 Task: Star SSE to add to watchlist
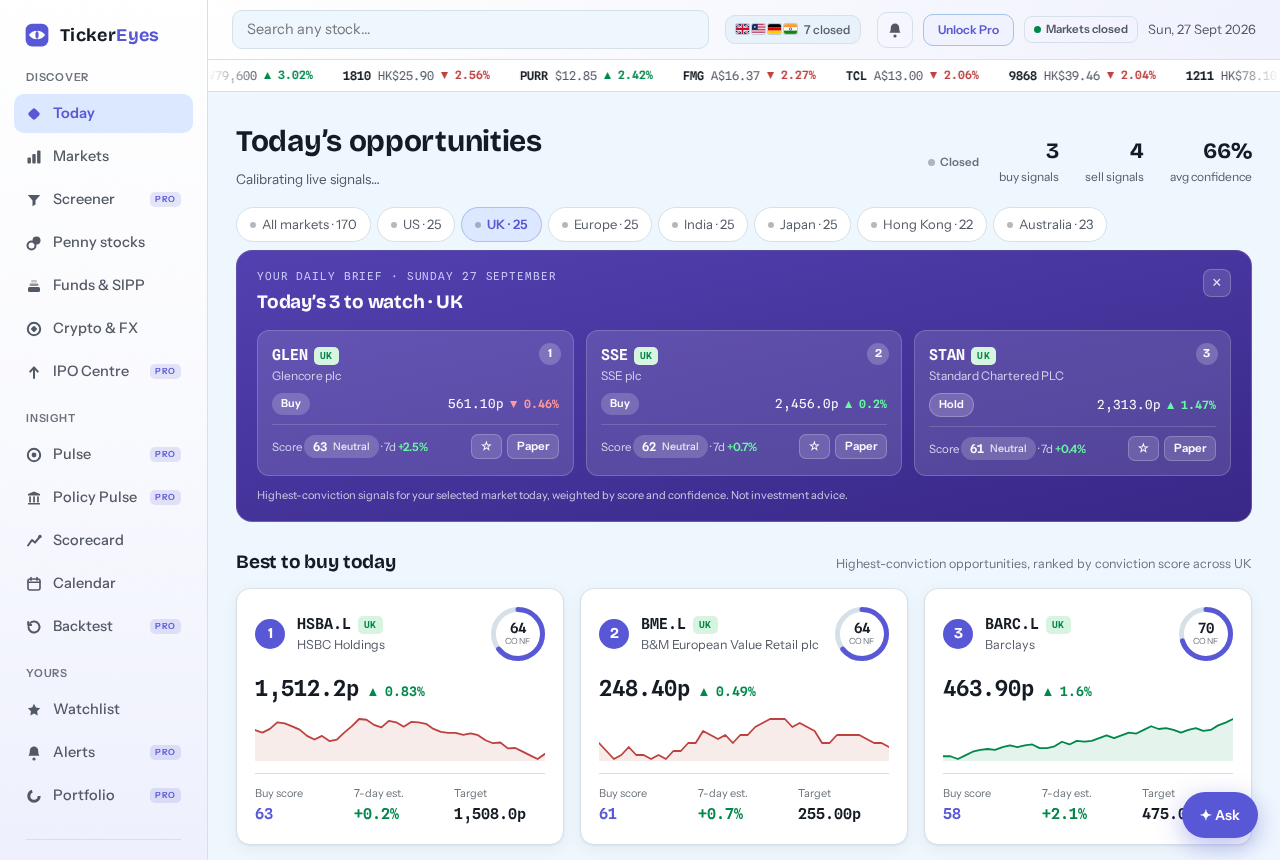tap(814, 447)
